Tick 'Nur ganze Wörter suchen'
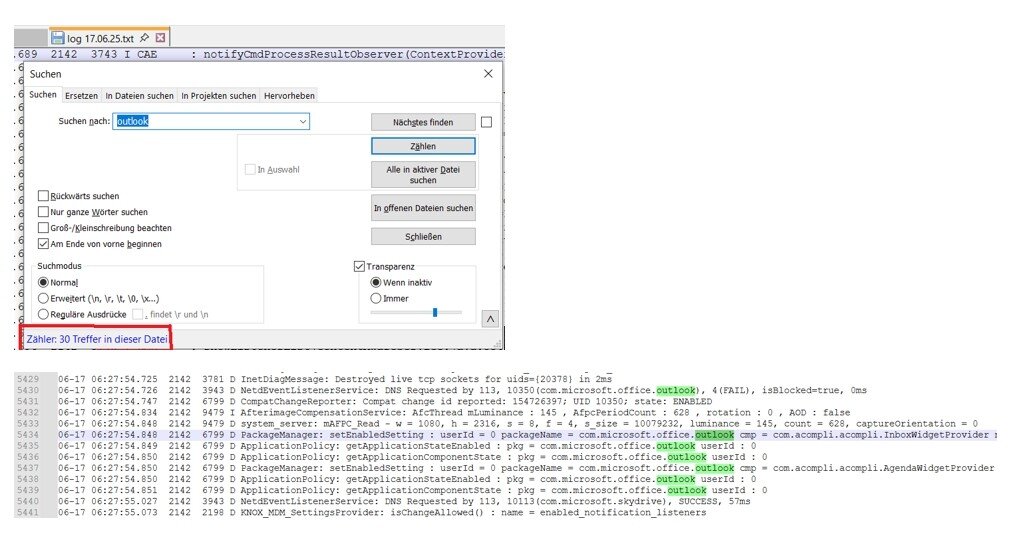The width and height of the screenshot is (1010, 543). 44,212
